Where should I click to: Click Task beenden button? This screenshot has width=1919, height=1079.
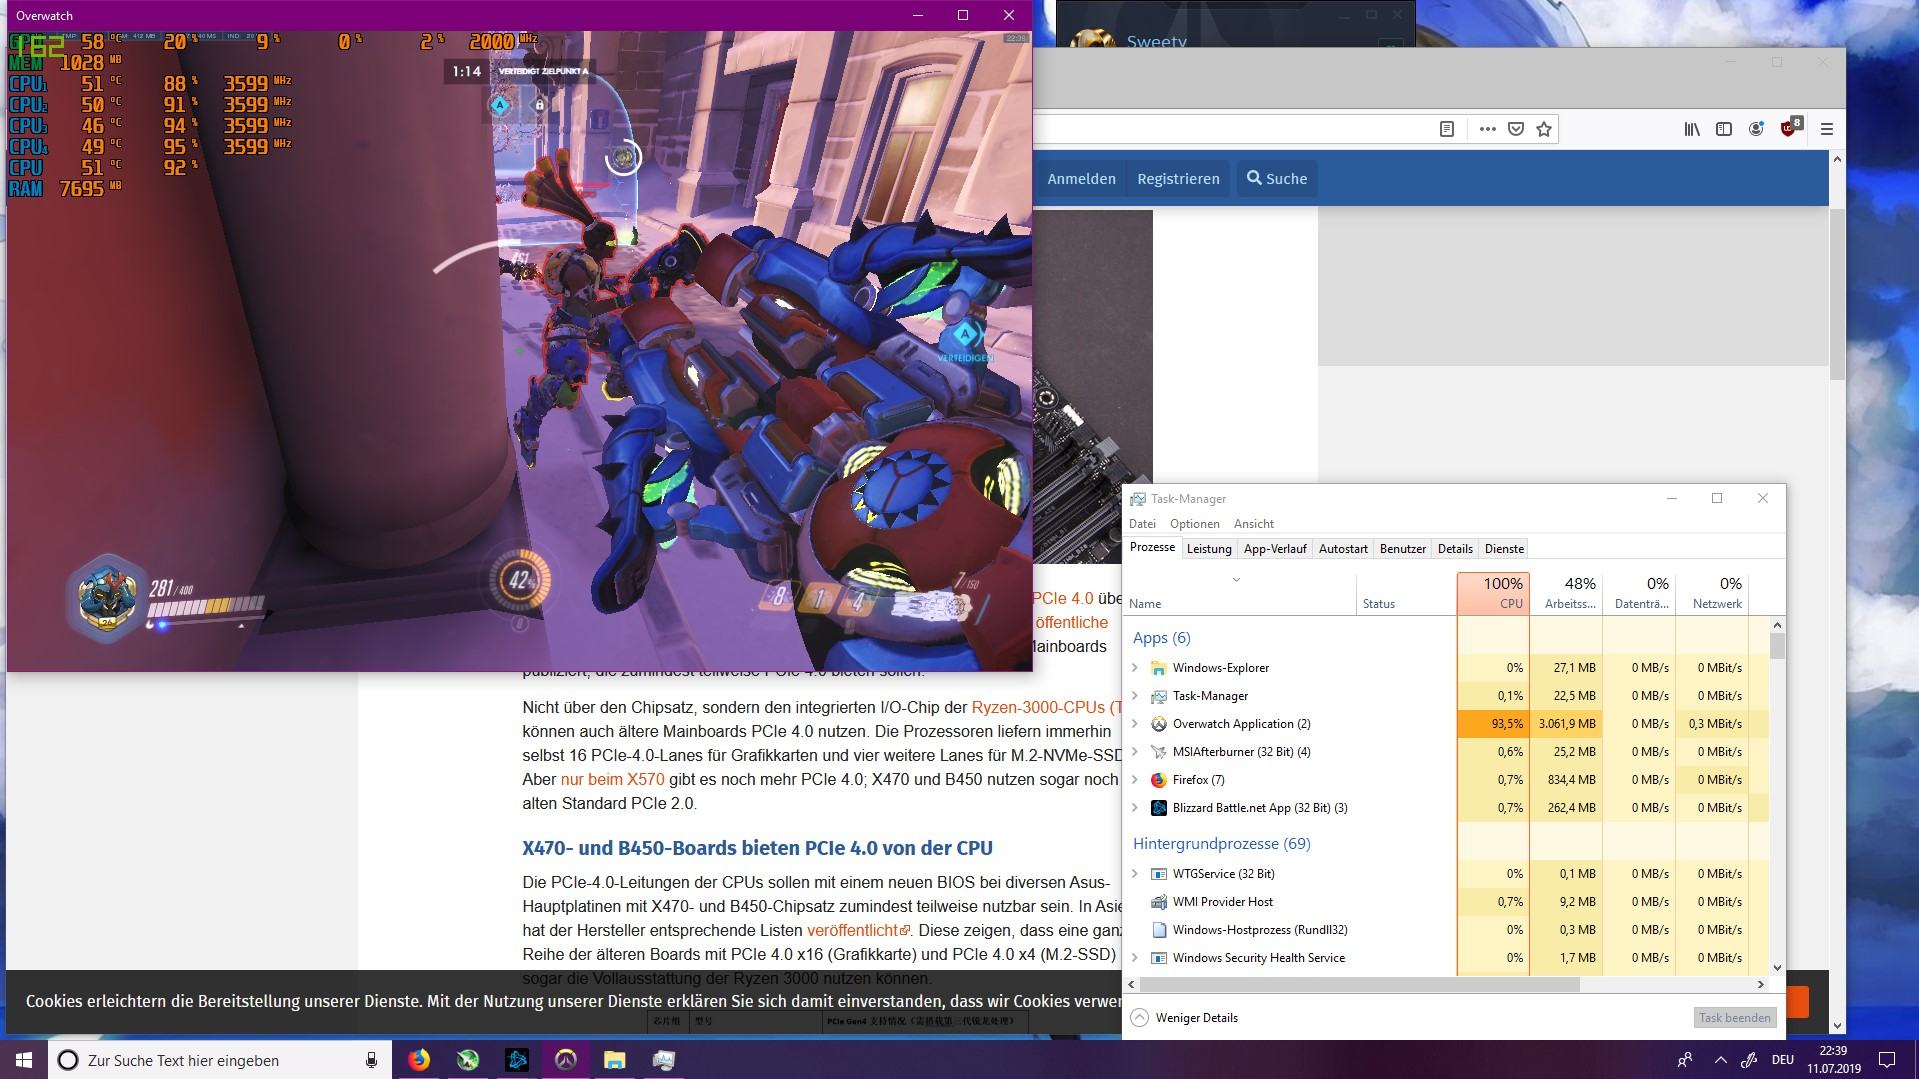point(1734,1018)
